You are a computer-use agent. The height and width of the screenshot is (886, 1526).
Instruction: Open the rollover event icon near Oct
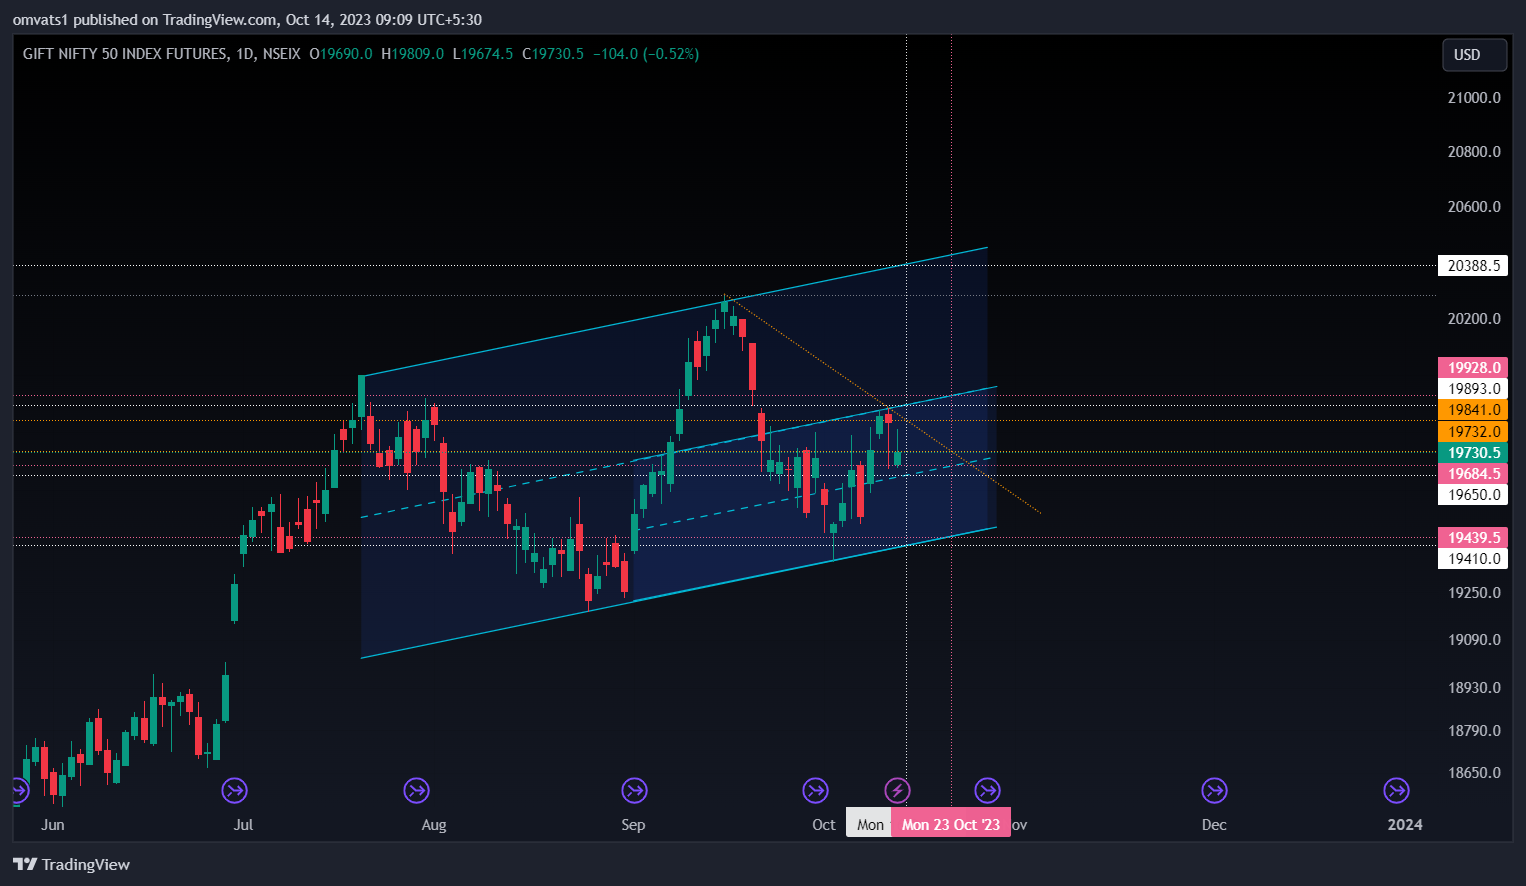816,791
